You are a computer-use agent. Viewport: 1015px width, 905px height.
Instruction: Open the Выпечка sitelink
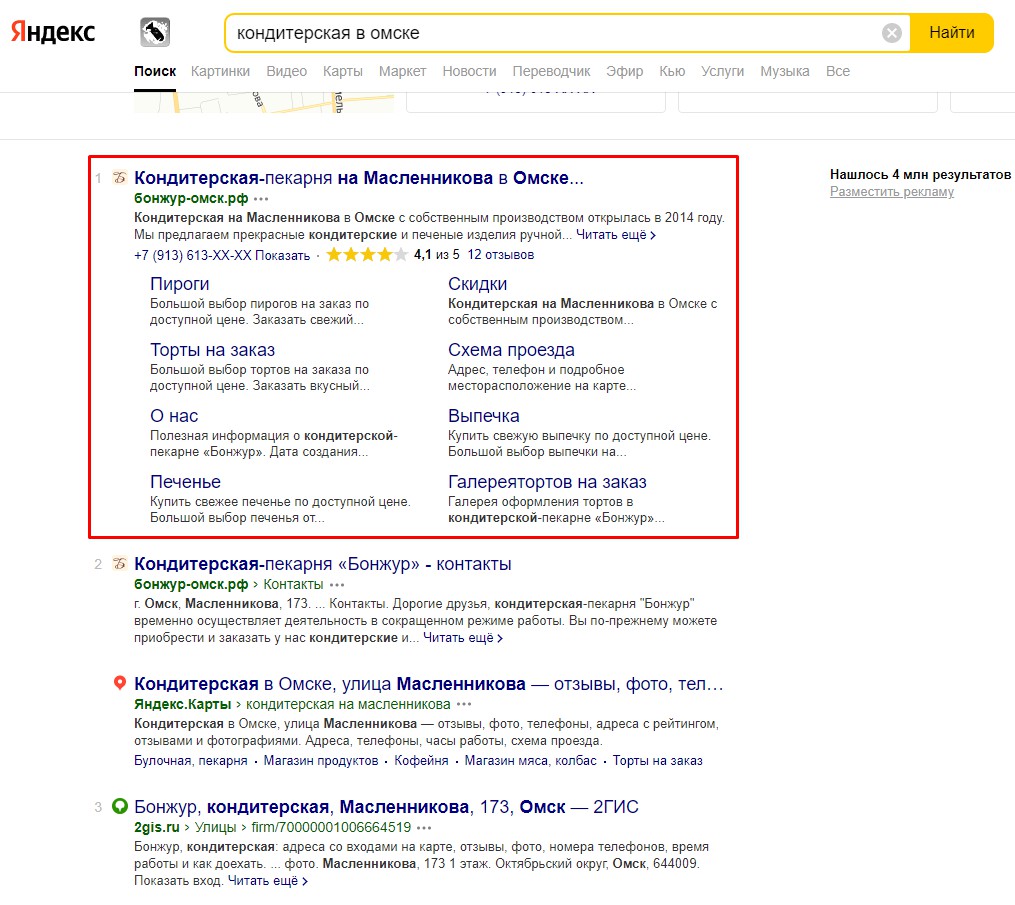(484, 416)
